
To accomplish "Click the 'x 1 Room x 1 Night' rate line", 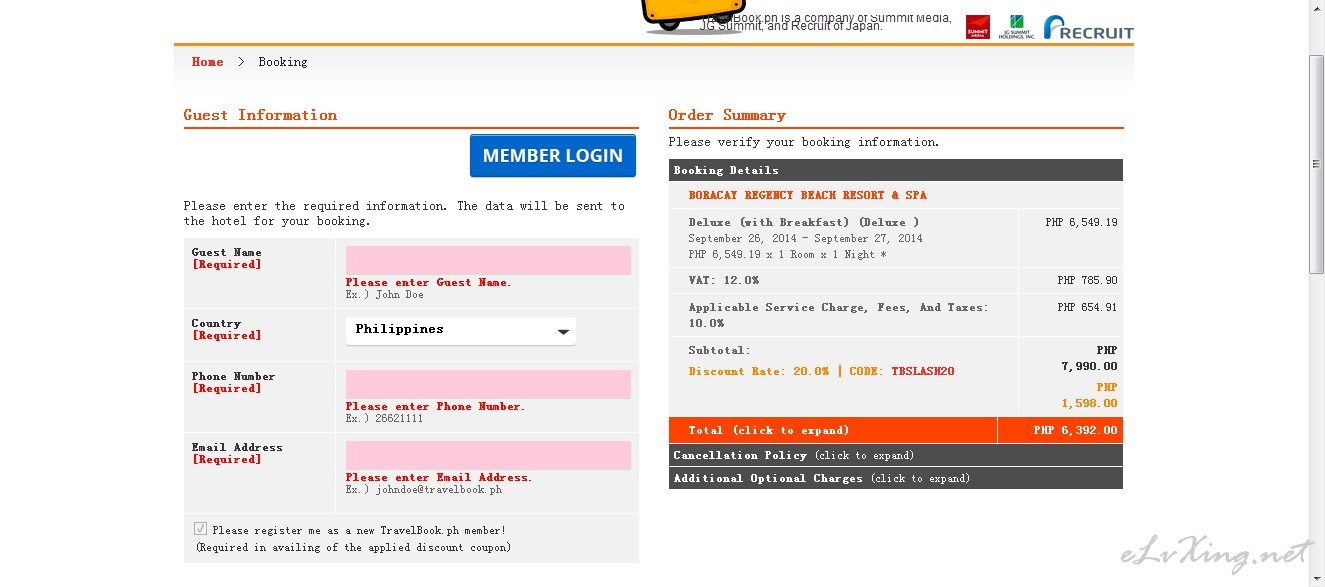I will (x=788, y=255).
